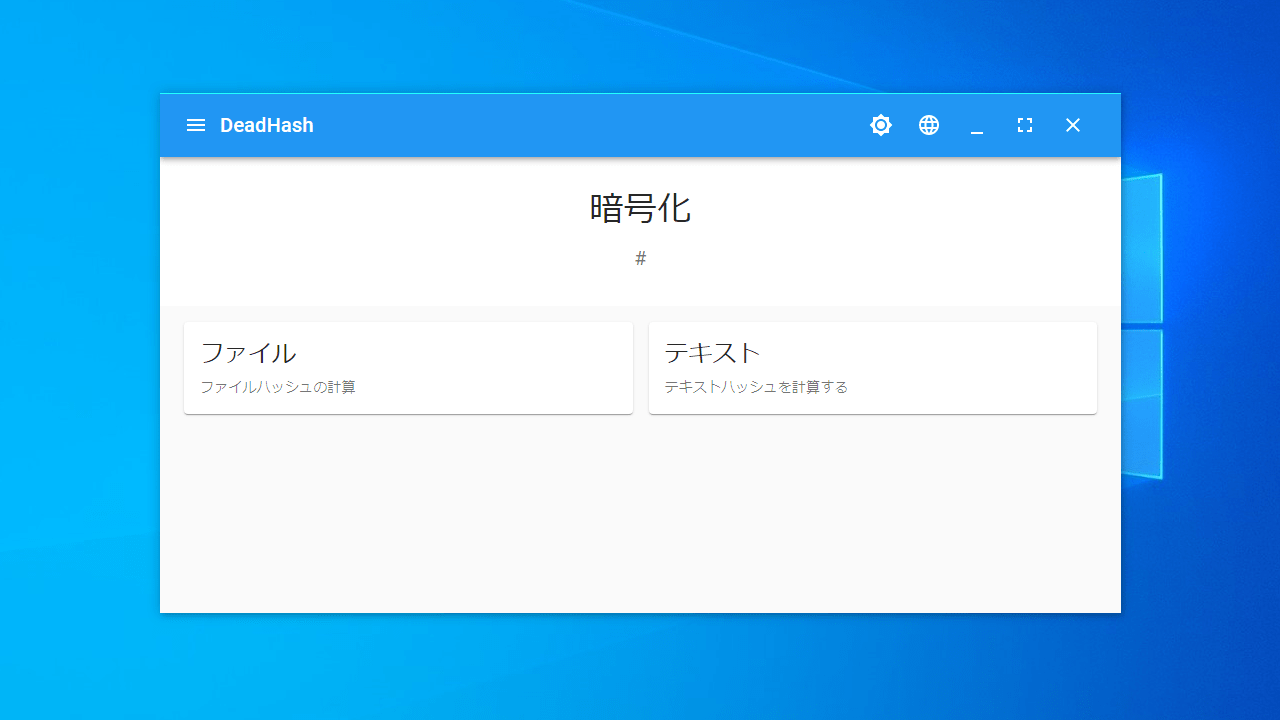Close the DeadHash window
Image resolution: width=1280 pixels, height=720 pixels.
tap(1073, 125)
